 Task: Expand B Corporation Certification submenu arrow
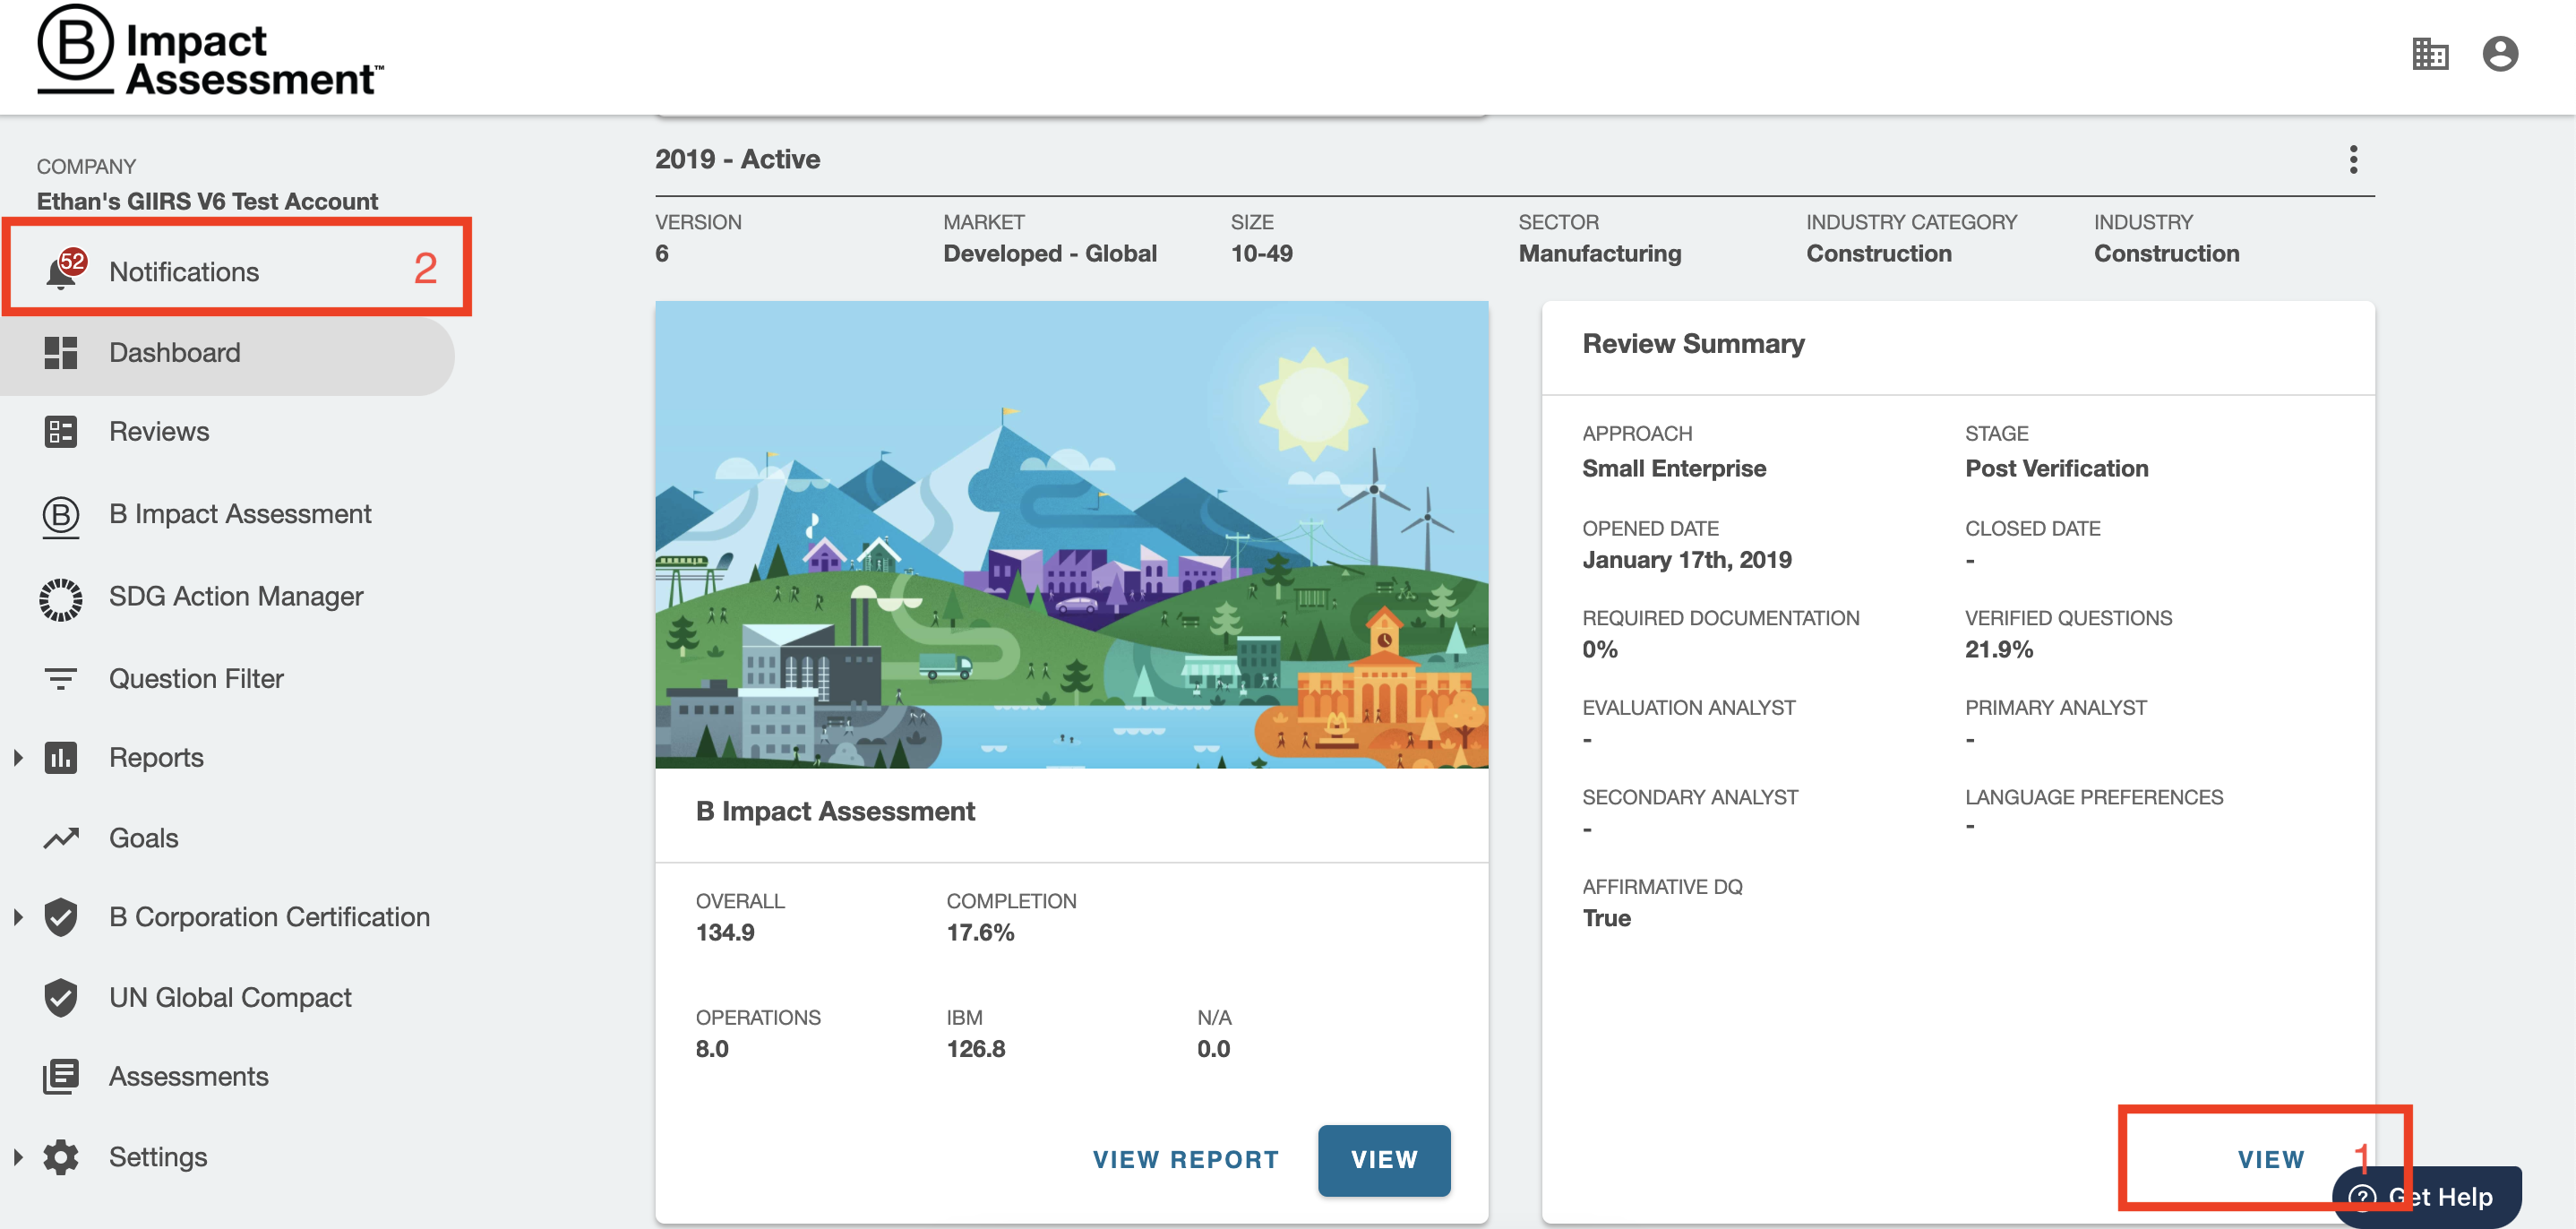(18, 917)
